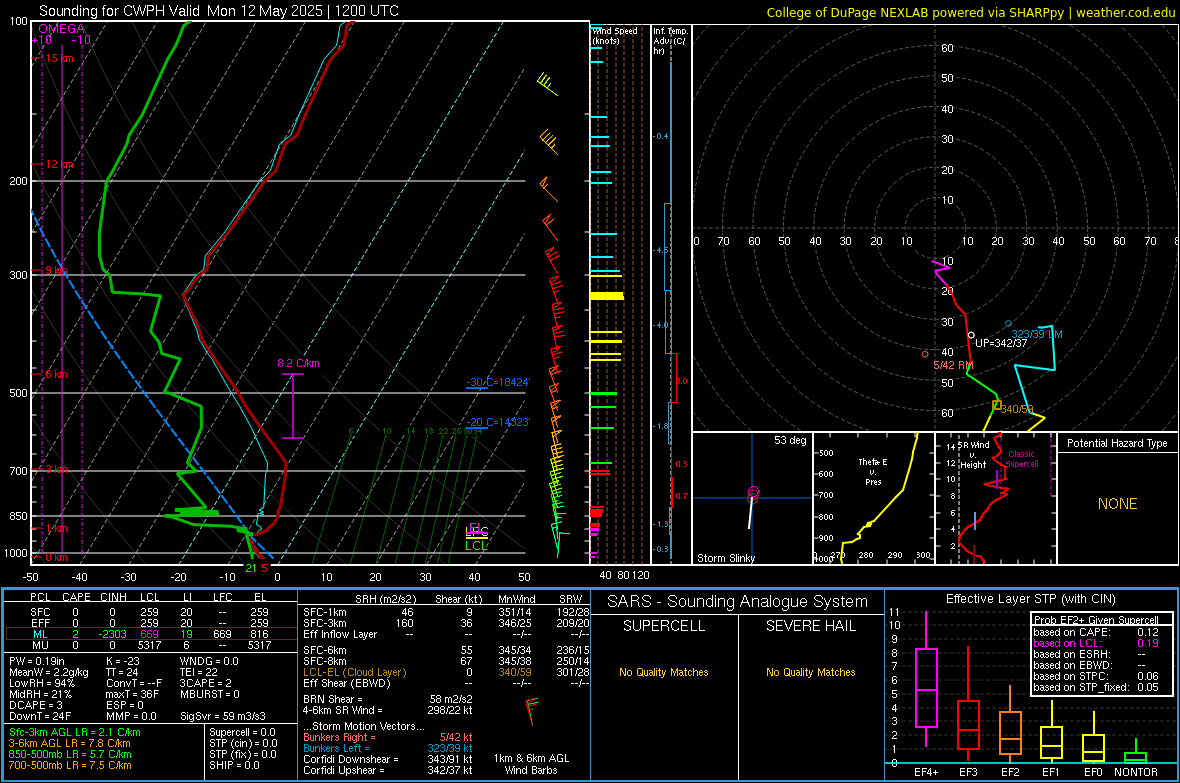
Task: Select the highlighted ML parcel row
Action: coord(150,634)
